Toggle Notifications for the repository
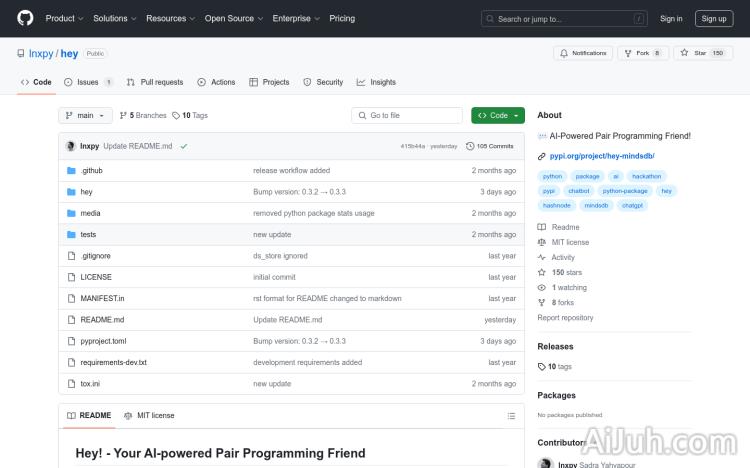This screenshot has width=750, height=468. [x=582, y=53]
